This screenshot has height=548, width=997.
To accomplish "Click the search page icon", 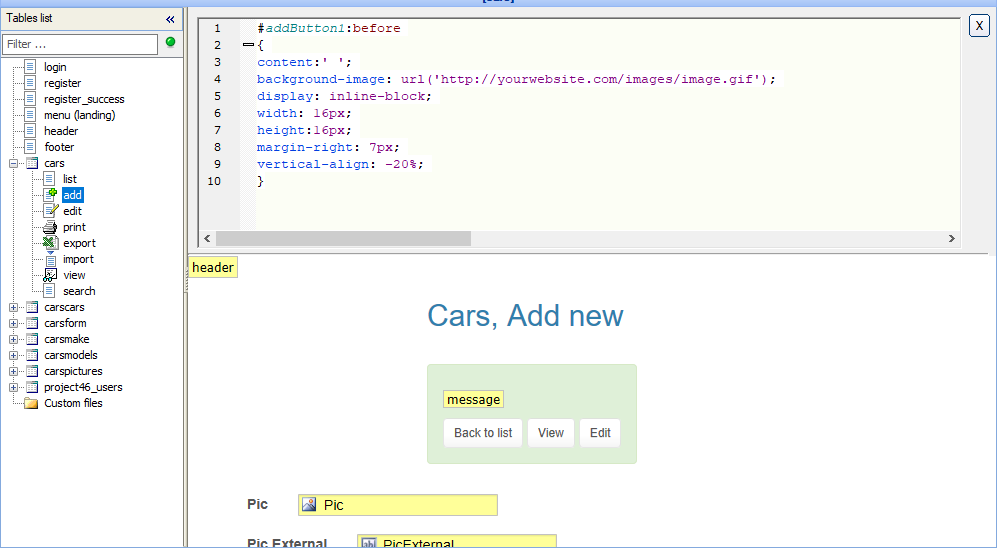I will pos(49,291).
